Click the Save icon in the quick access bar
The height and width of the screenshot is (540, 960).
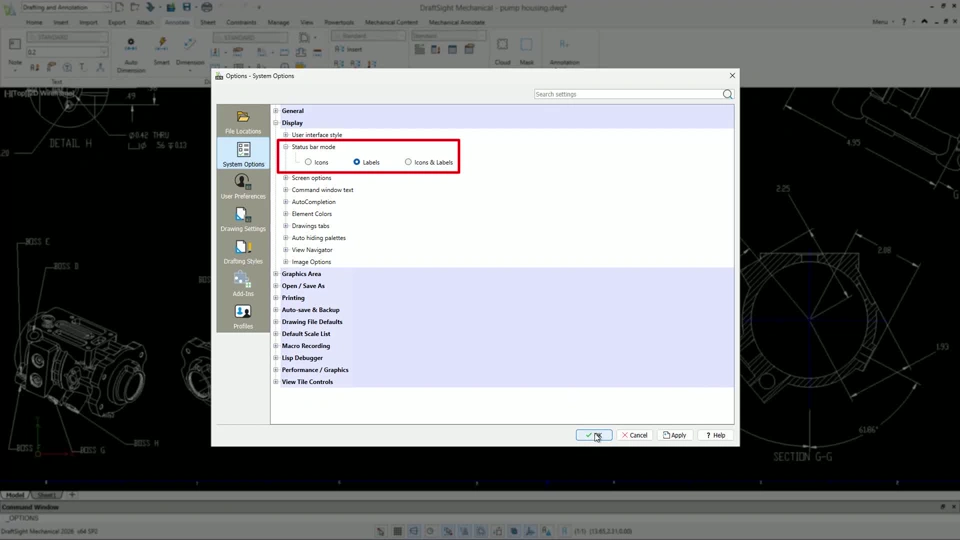(x=187, y=7)
